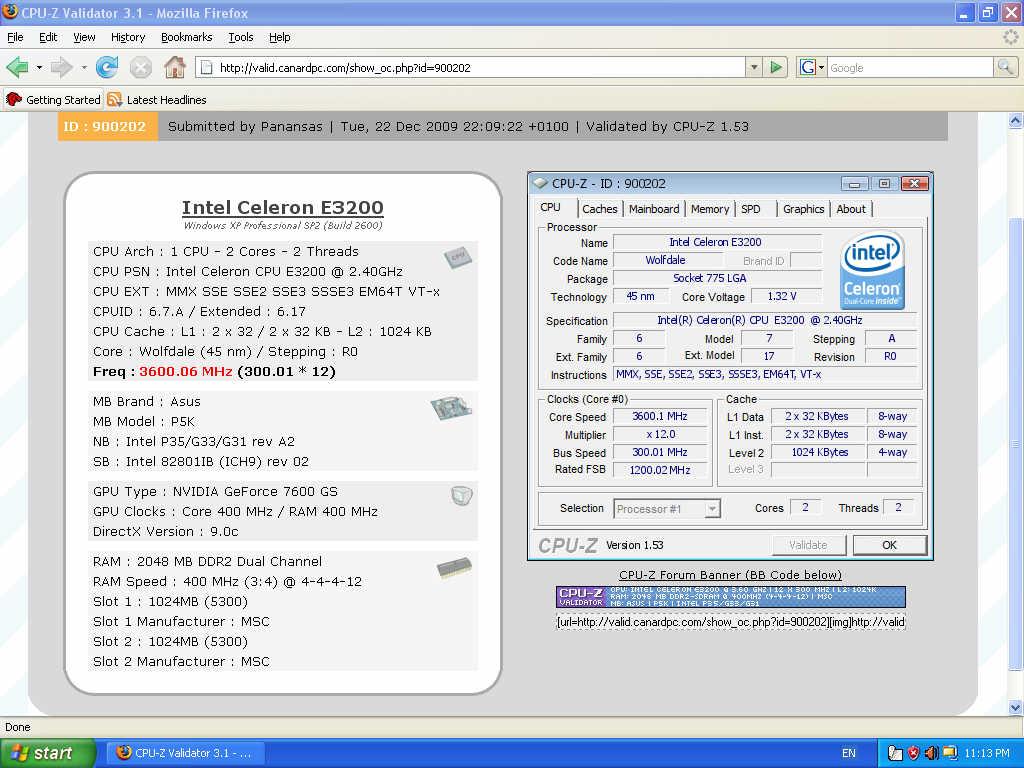Viewport: 1024px width, 768px height.
Task: Click the Google search engine icon
Action: 808,67
